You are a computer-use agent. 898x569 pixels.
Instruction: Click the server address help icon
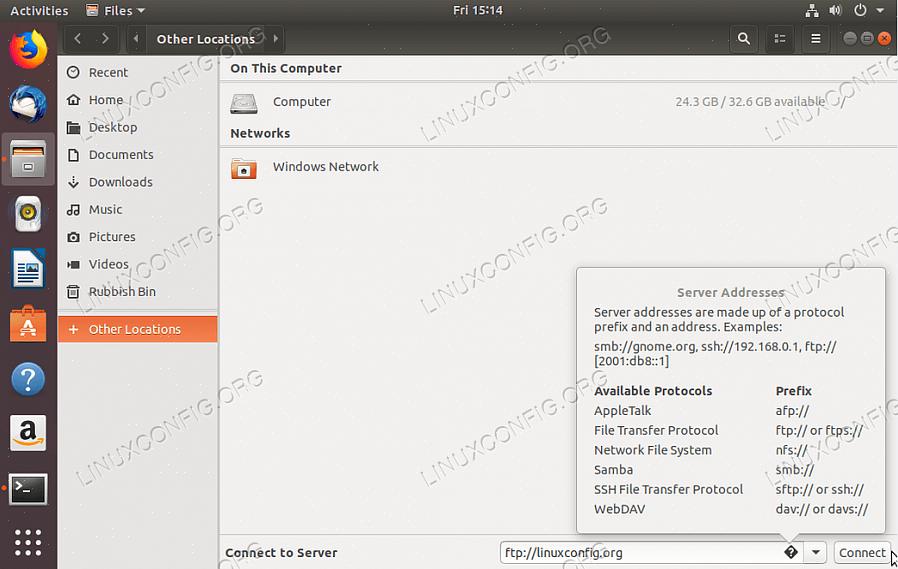[790, 552]
